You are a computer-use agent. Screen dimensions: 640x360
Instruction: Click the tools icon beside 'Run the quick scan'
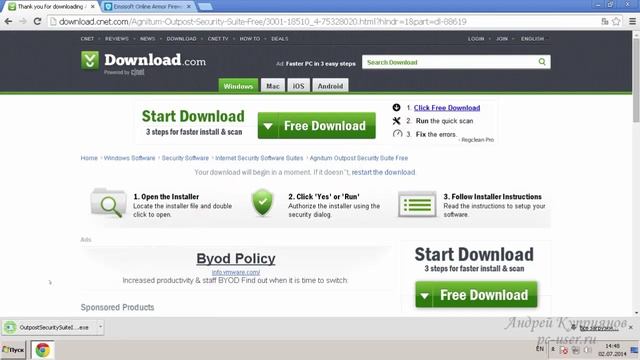(x=396, y=121)
